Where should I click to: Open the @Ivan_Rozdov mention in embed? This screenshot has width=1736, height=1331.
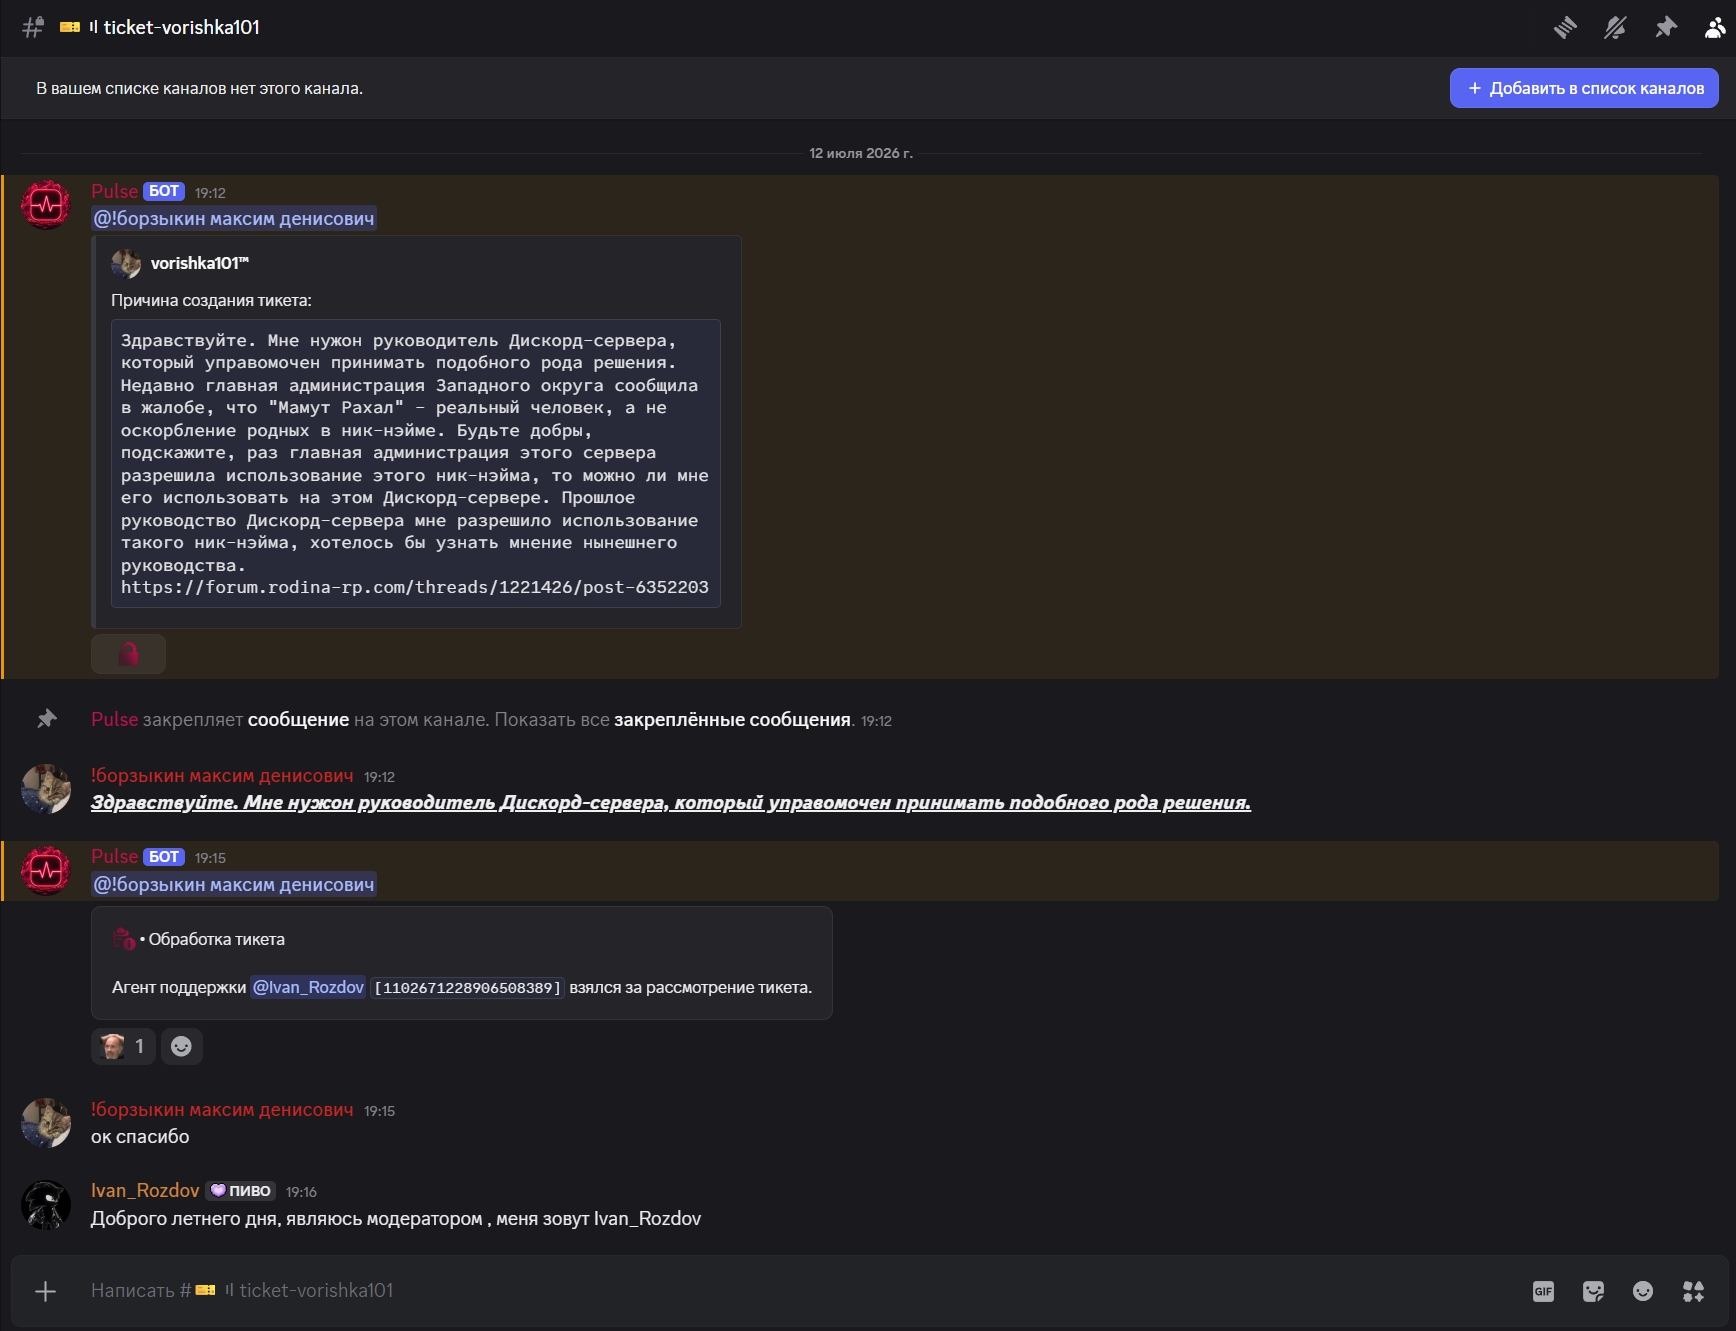point(308,988)
